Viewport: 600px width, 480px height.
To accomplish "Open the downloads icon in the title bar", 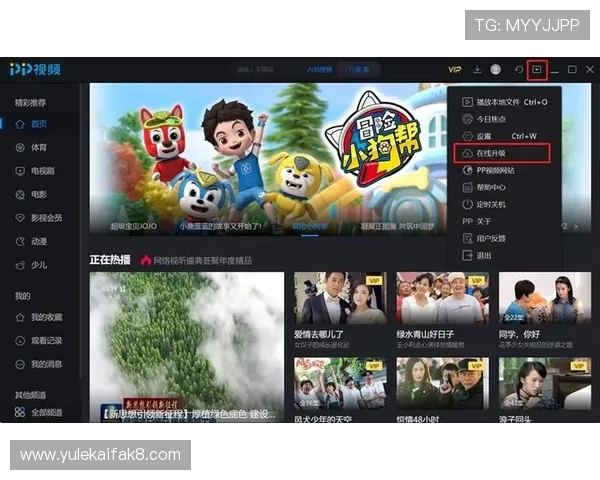I will click(x=477, y=69).
